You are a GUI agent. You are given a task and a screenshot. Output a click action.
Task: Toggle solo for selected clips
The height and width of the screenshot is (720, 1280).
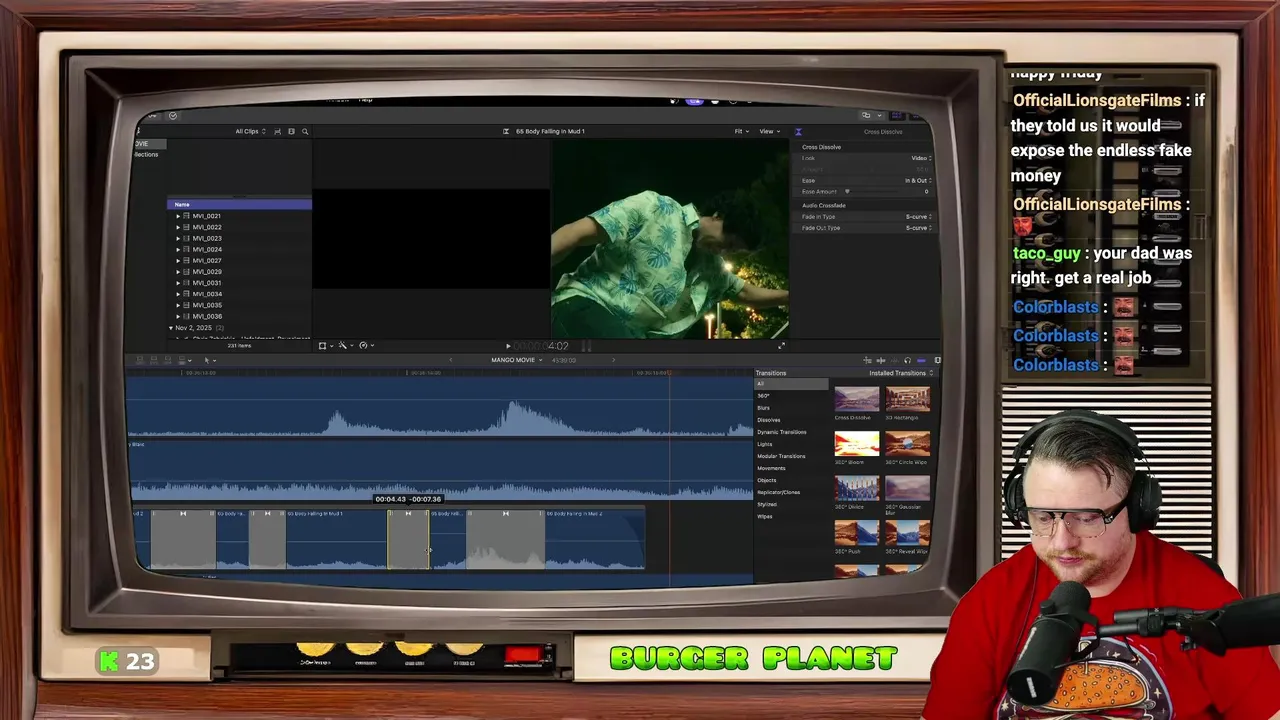click(x=894, y=360)
